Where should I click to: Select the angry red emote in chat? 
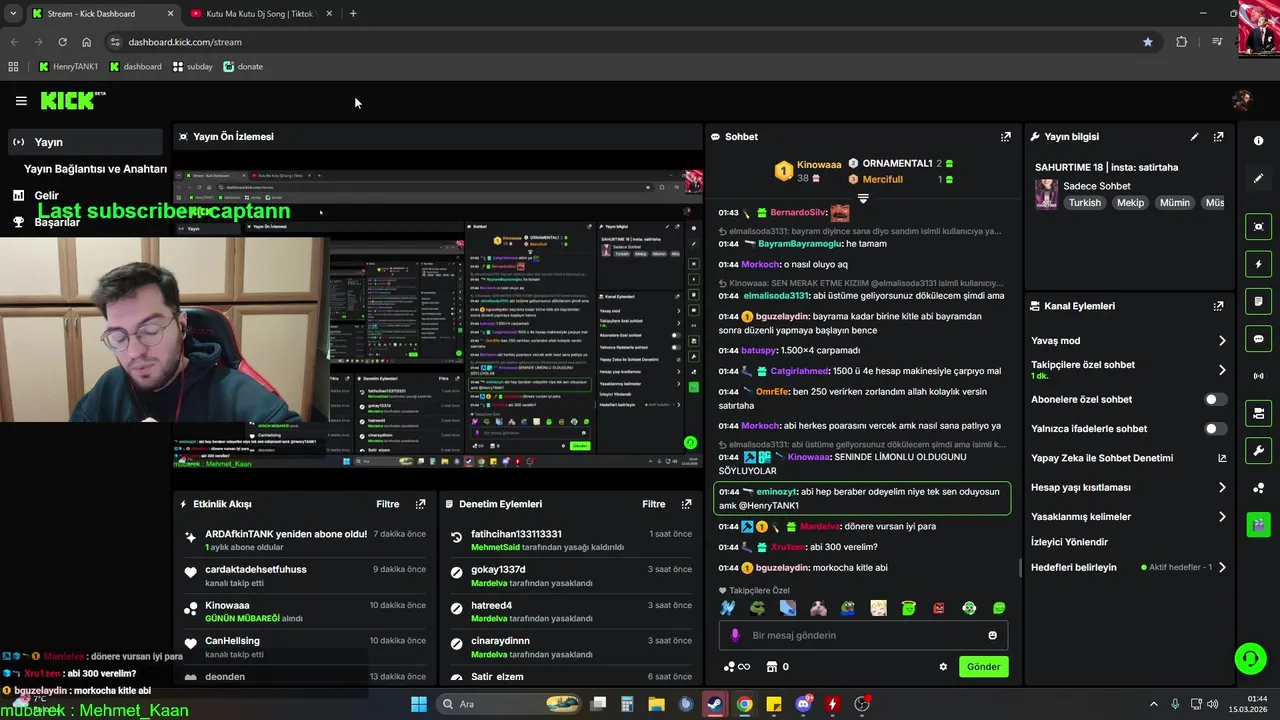pyautogui.click(x=939, y=608)
